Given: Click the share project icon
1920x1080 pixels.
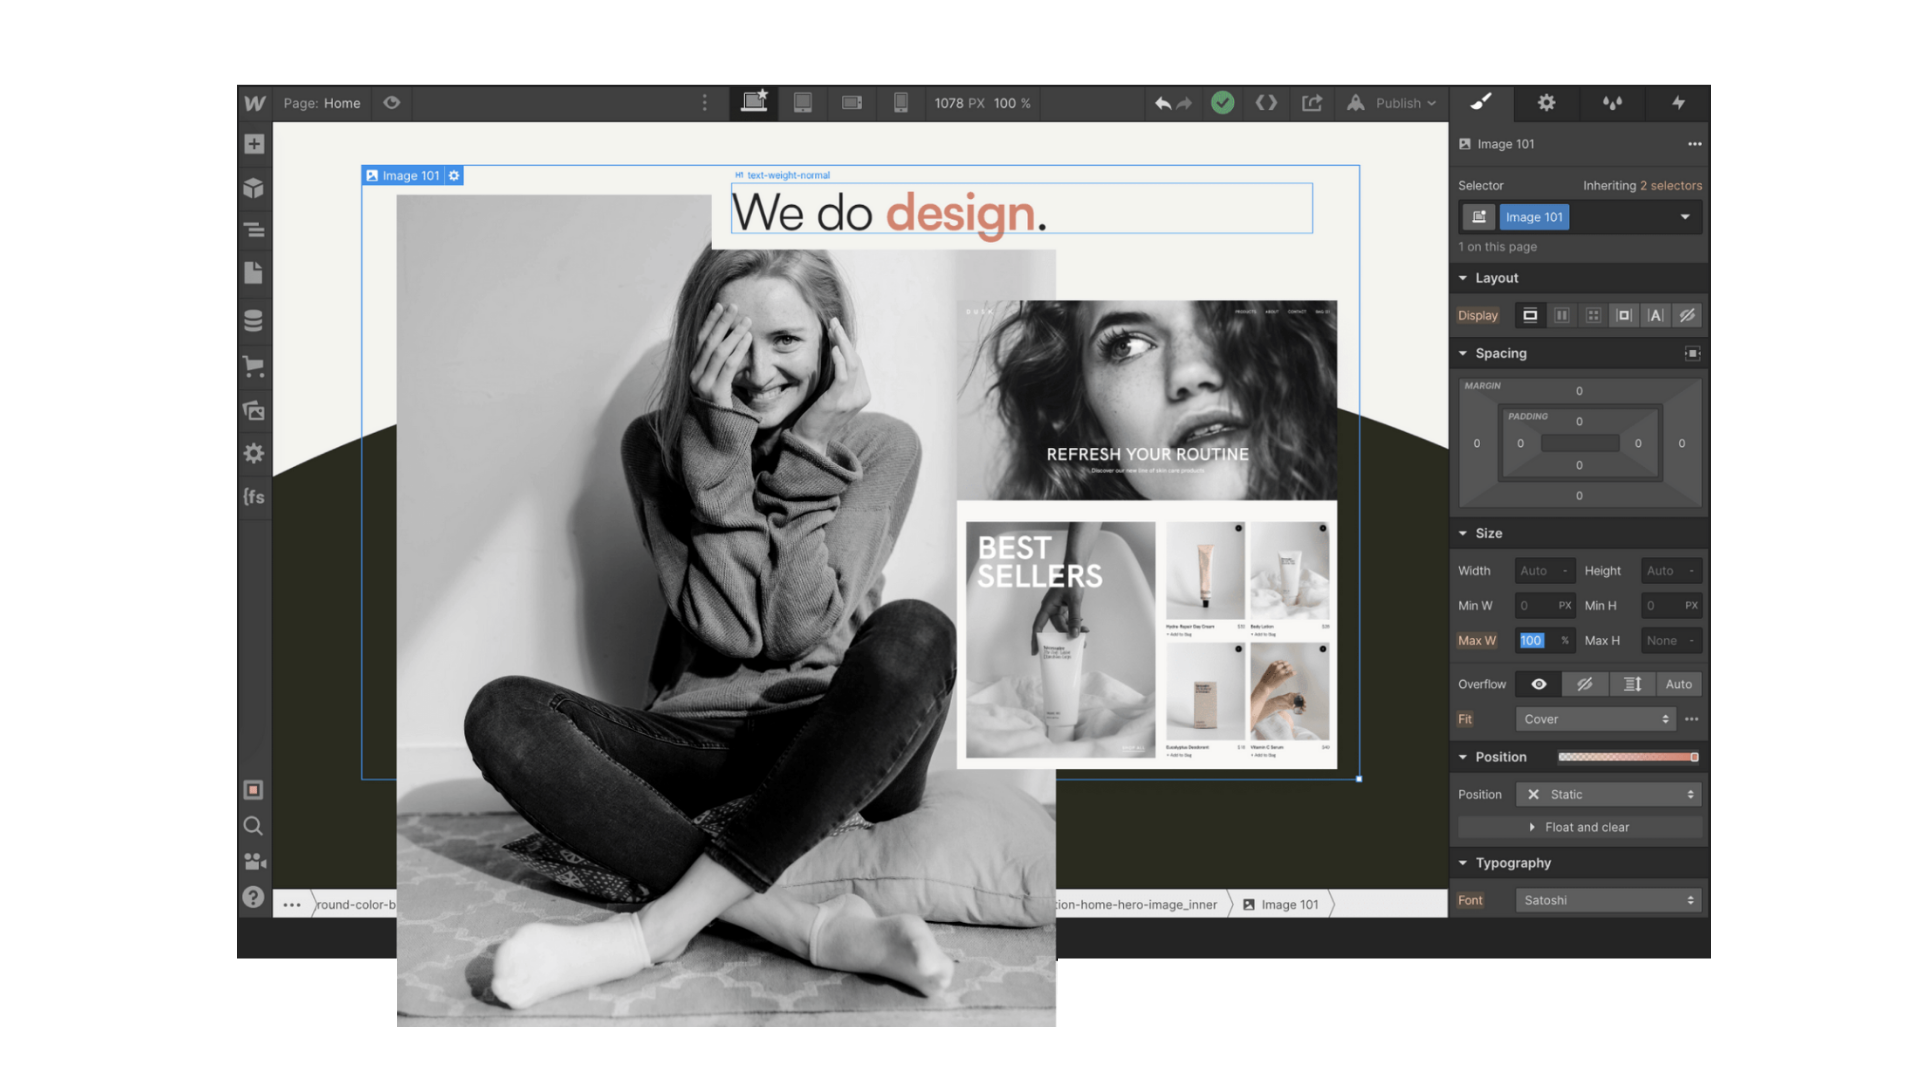Looking at the screenshot, I should pos(1312,103).
